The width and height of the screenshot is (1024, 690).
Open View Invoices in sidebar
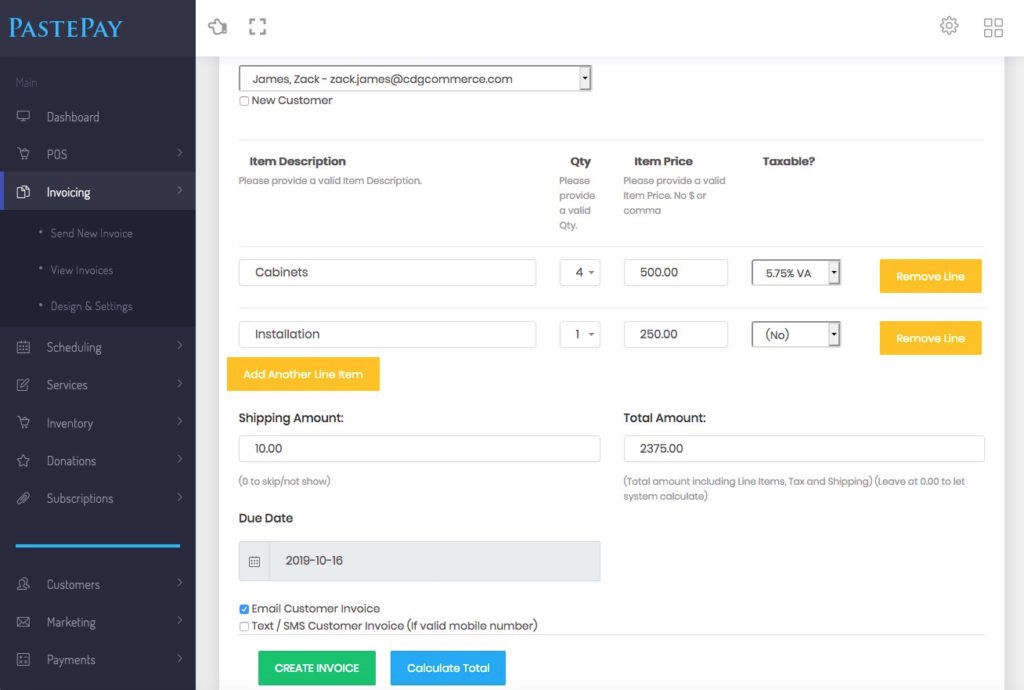[82, 270]
